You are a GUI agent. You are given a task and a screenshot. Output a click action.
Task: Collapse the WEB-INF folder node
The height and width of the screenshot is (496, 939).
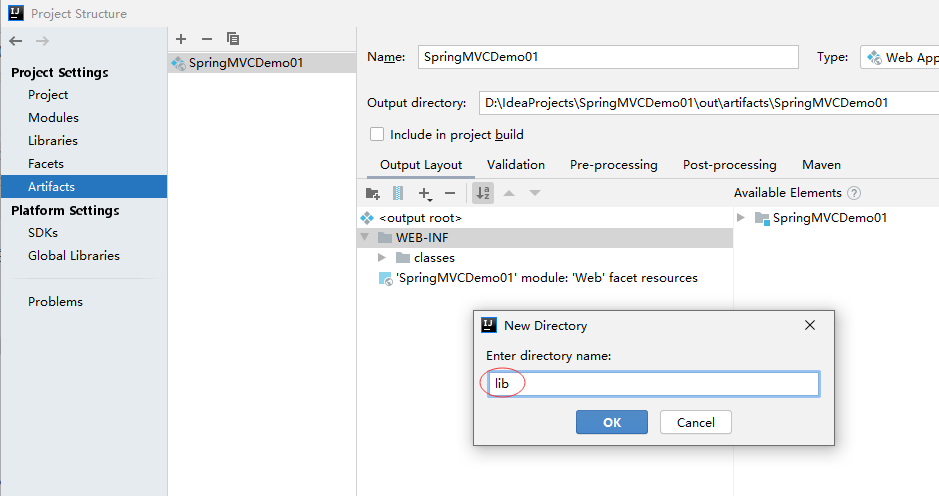365,238
